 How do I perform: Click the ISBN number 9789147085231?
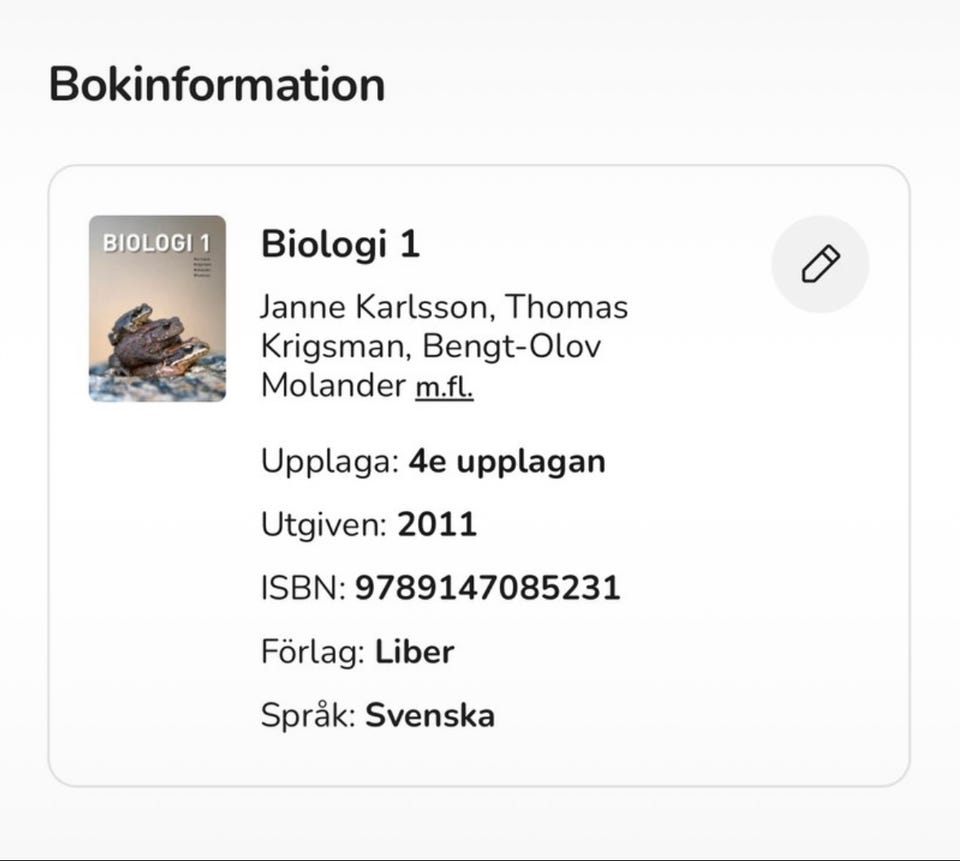point(488,588)
